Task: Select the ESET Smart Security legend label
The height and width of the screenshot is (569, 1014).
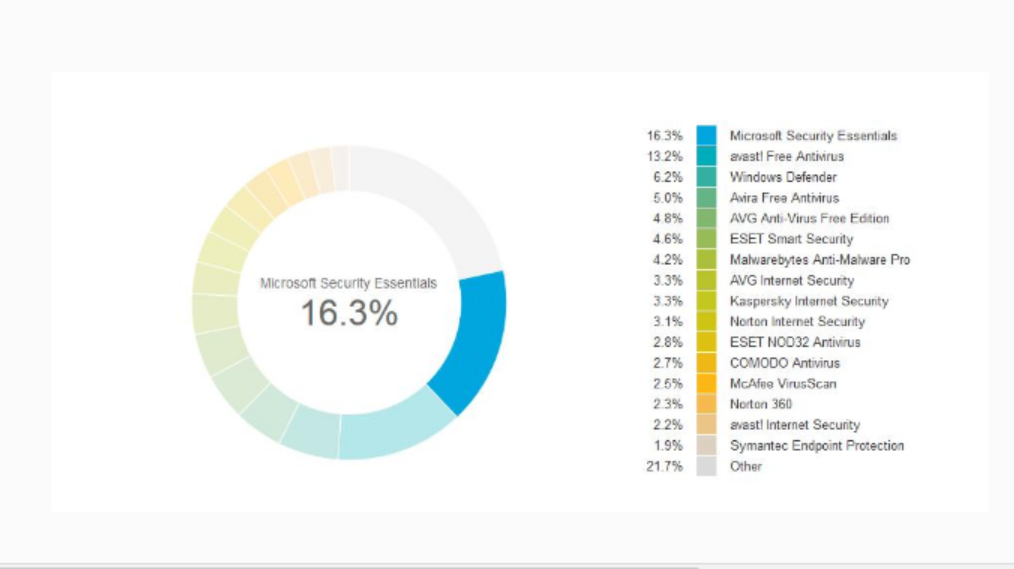Action: pyautogui.click(x=791, y=239)
